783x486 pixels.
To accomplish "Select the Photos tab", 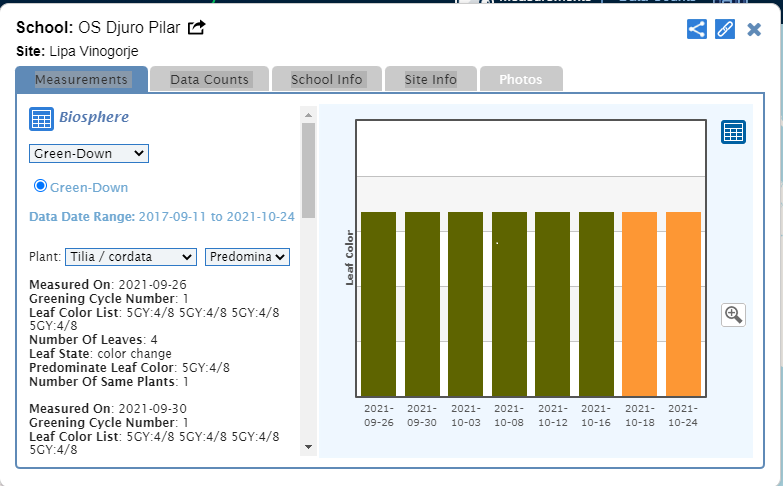I will click(520, 79).
